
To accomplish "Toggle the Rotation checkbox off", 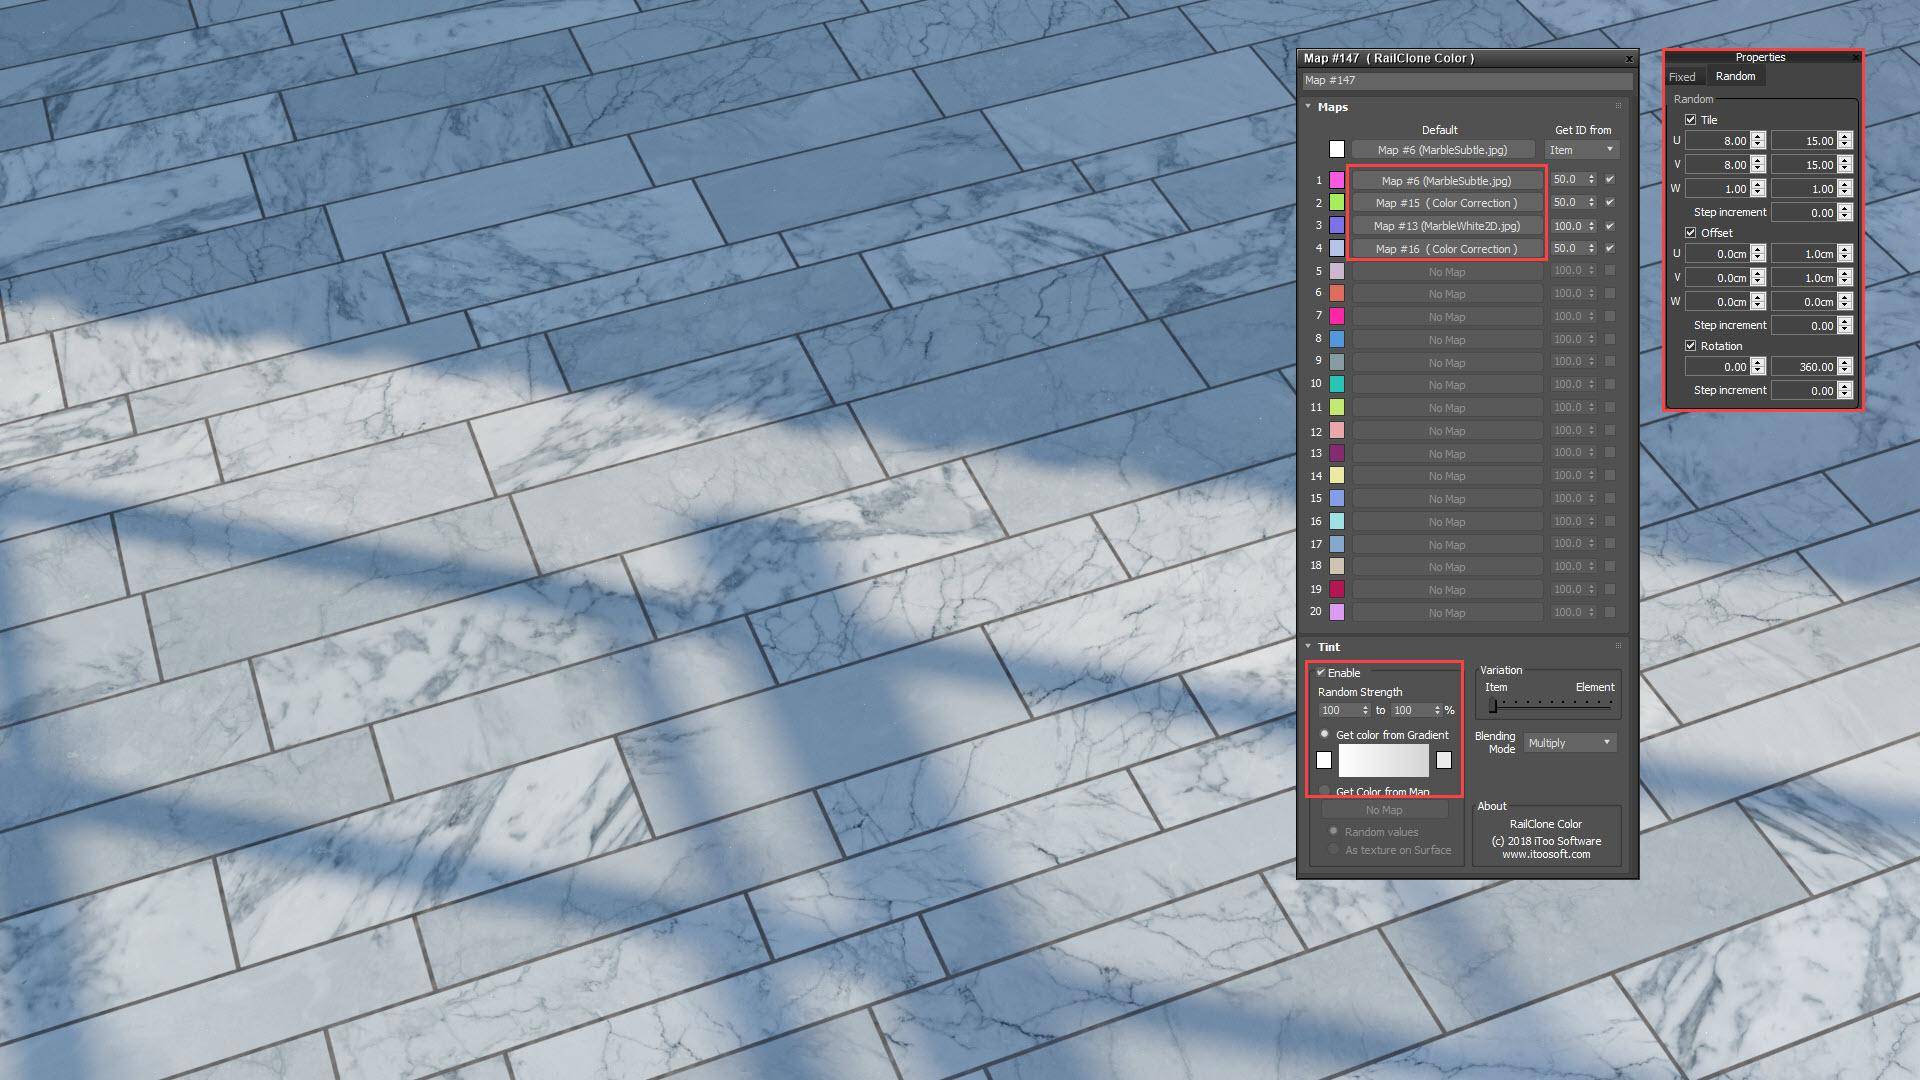I will tap(1690, 345).
